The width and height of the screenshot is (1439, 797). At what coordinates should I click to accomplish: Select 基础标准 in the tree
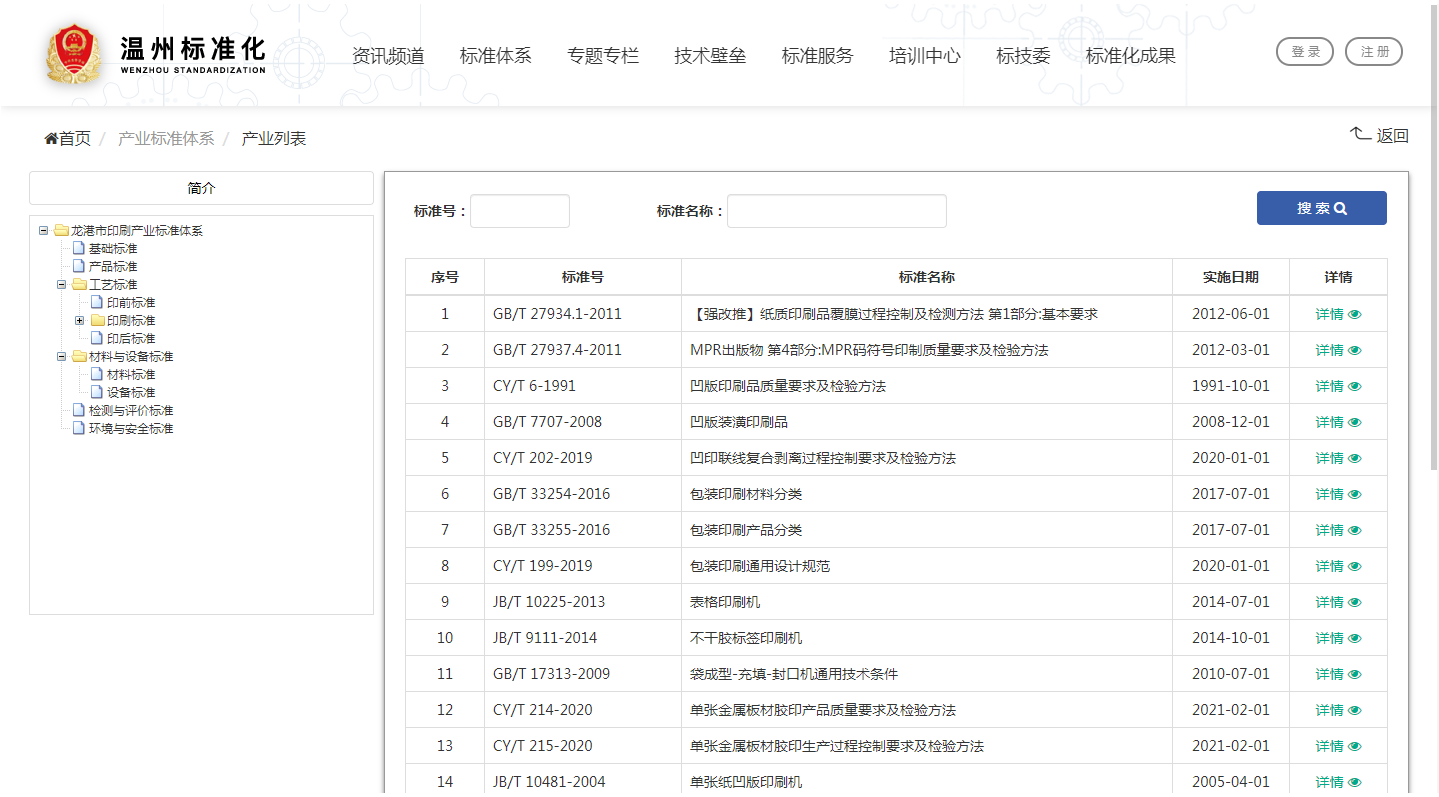click(113, 249)
